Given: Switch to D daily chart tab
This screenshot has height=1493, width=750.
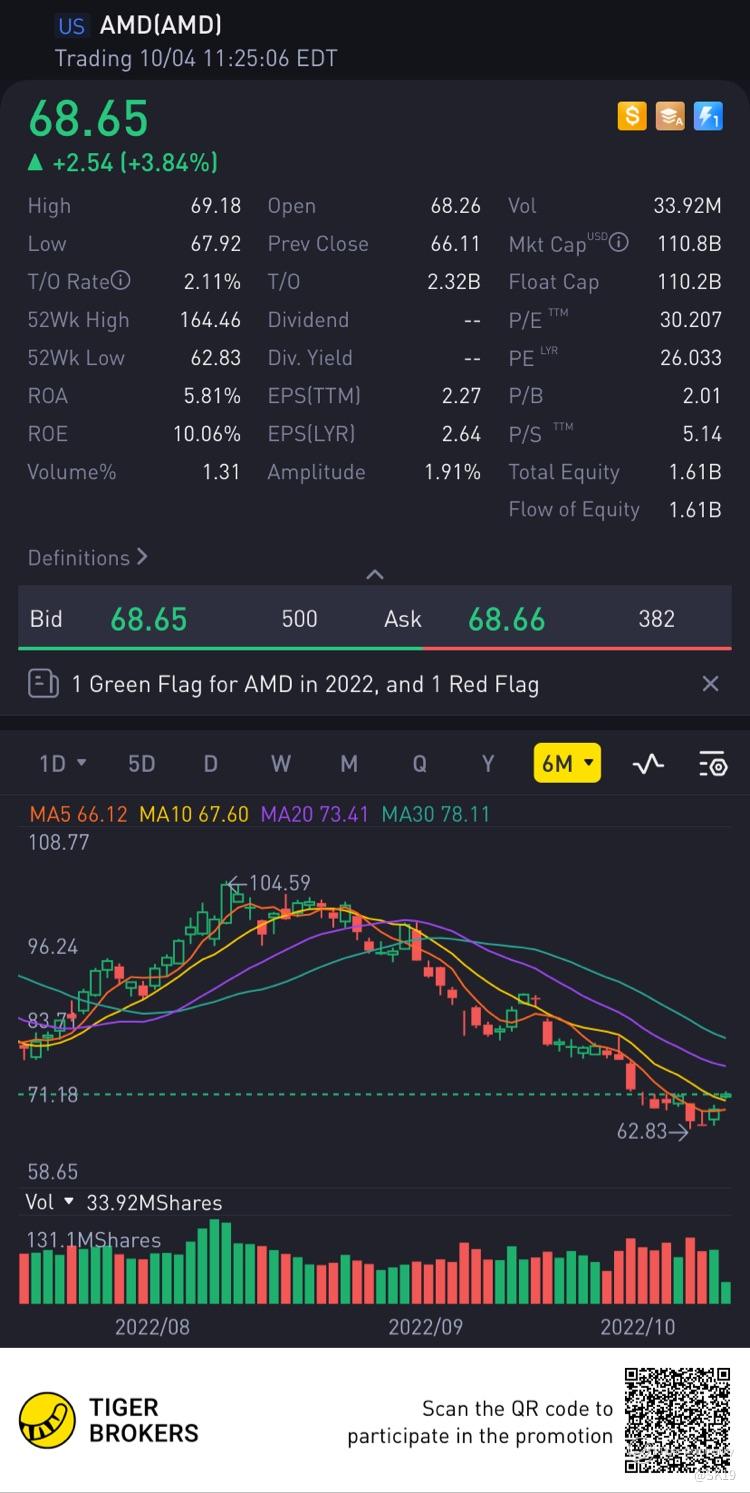Looking at the screenshot, I should pos(211,764).
